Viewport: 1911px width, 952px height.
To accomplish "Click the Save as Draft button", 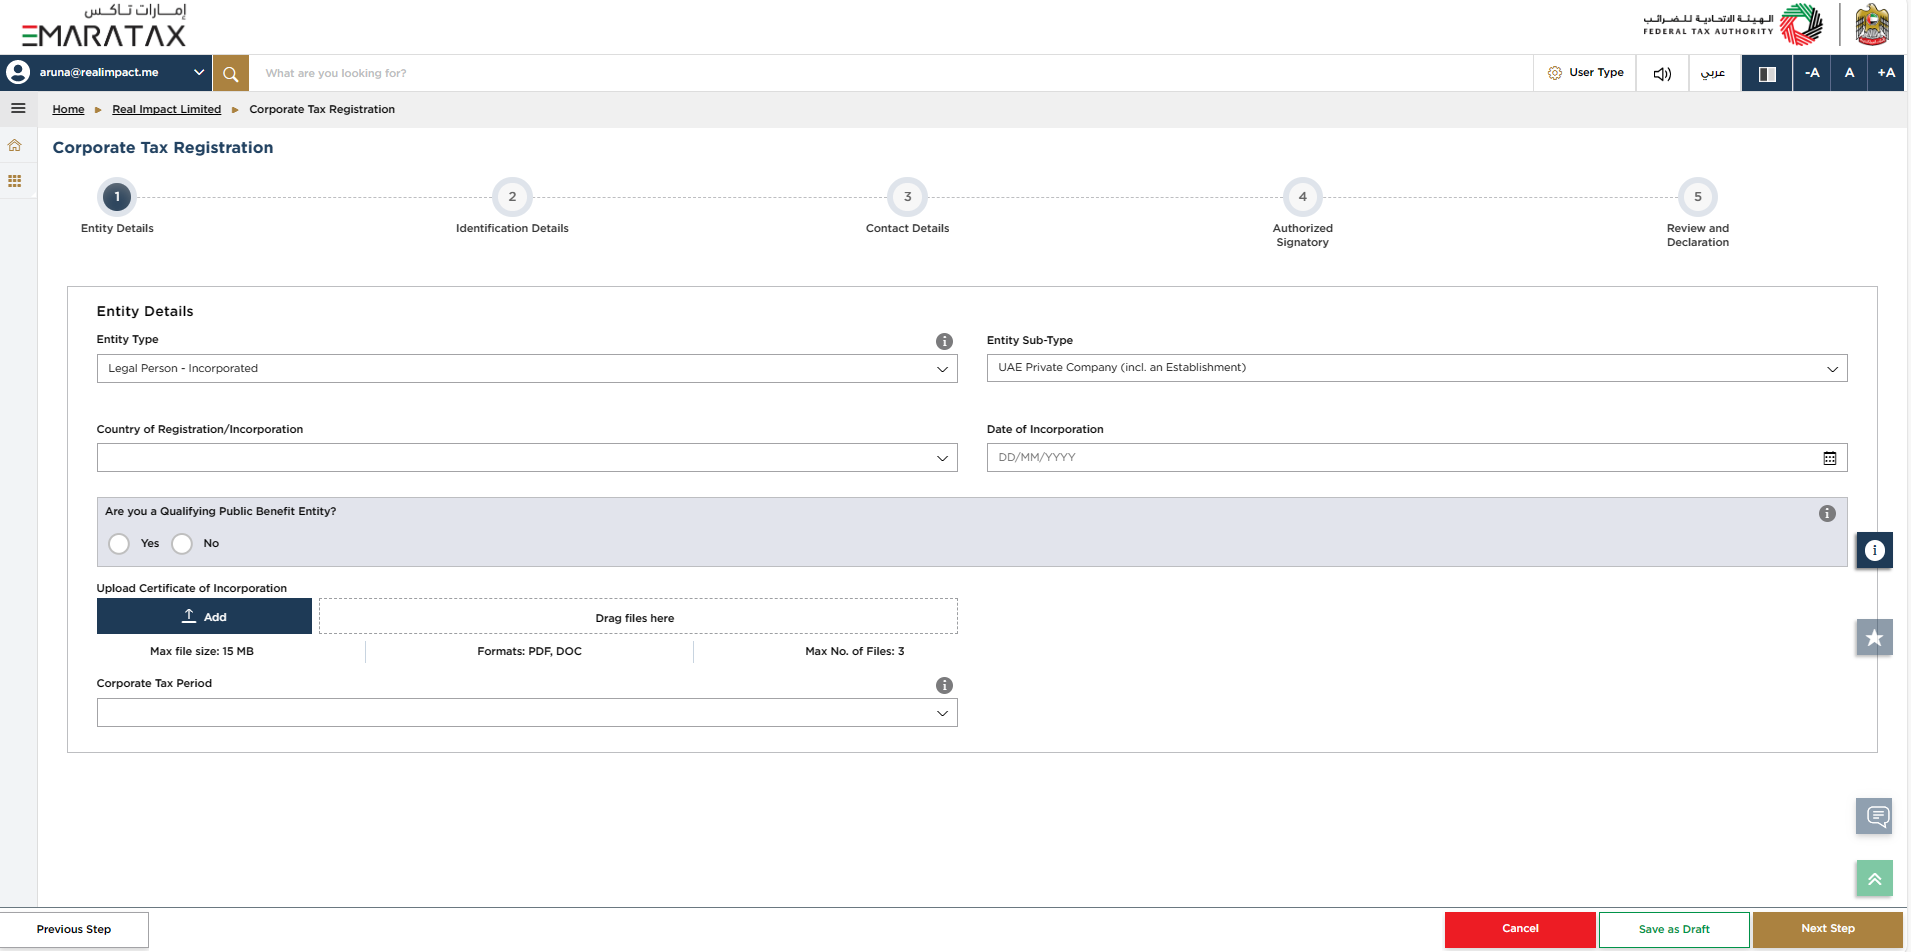I will [x=1674, y=929].
